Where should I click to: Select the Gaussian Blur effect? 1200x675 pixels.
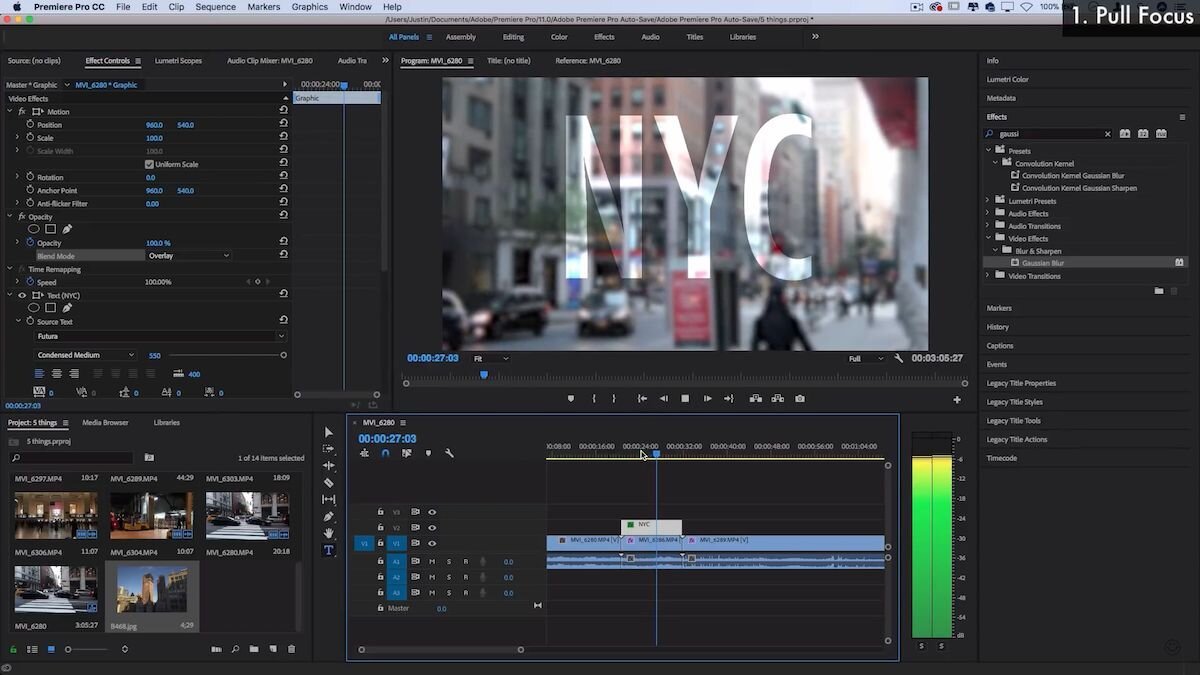(x=1043, y=263)
